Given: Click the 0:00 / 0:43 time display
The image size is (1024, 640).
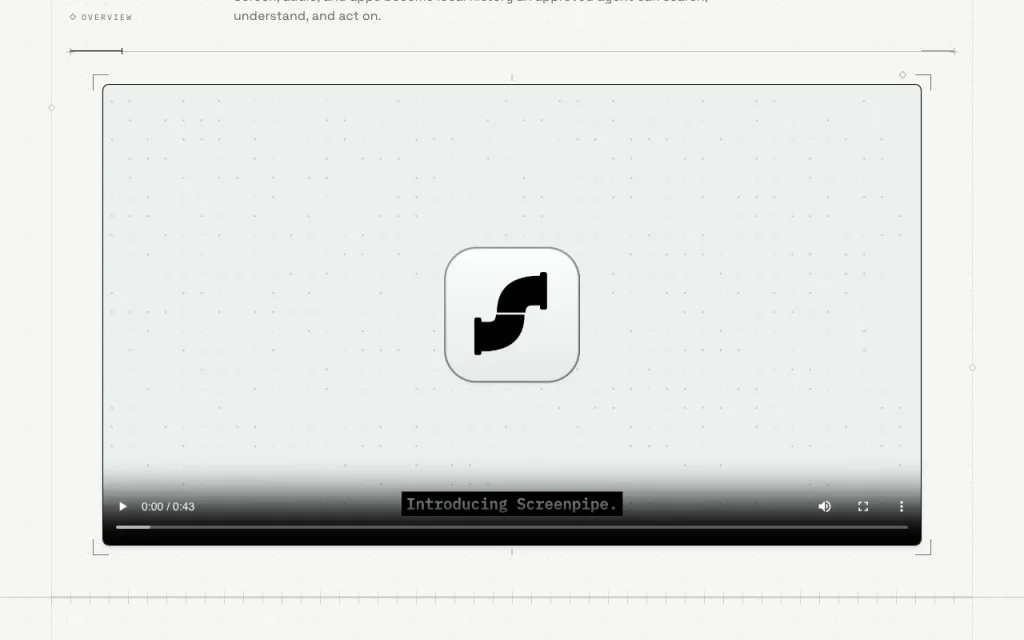Looking at the screenshot, I should [x=168, y=507].
